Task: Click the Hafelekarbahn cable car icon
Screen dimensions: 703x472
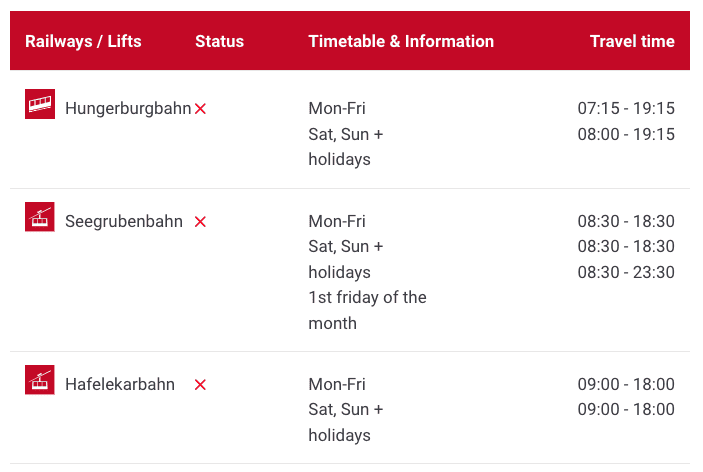Action: pos(40,380)
